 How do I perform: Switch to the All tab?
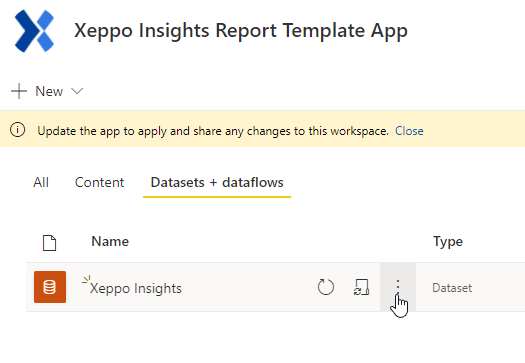41,183
